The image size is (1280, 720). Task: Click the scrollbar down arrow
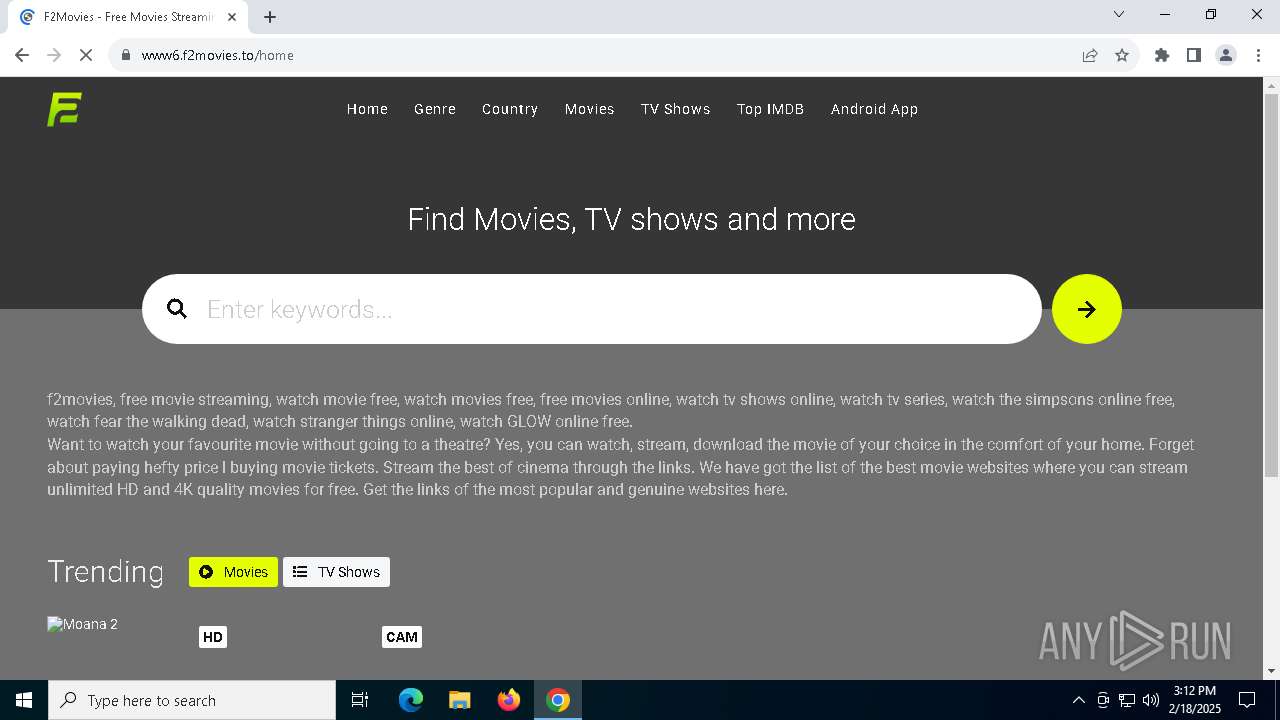click(x=1271, y=671)
